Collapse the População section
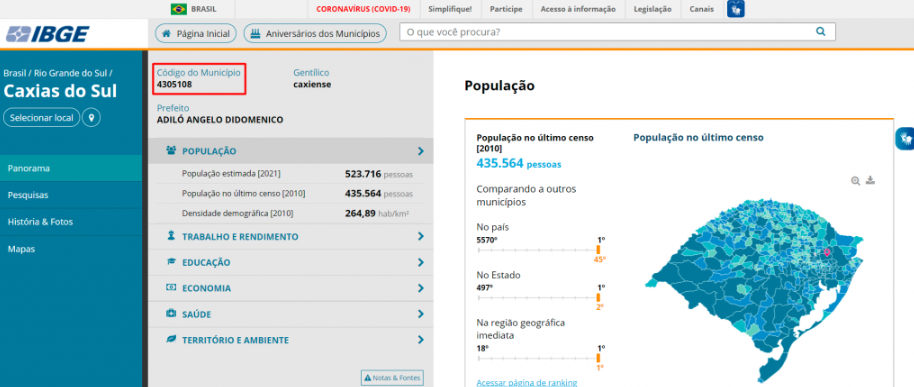 (291, 151)
